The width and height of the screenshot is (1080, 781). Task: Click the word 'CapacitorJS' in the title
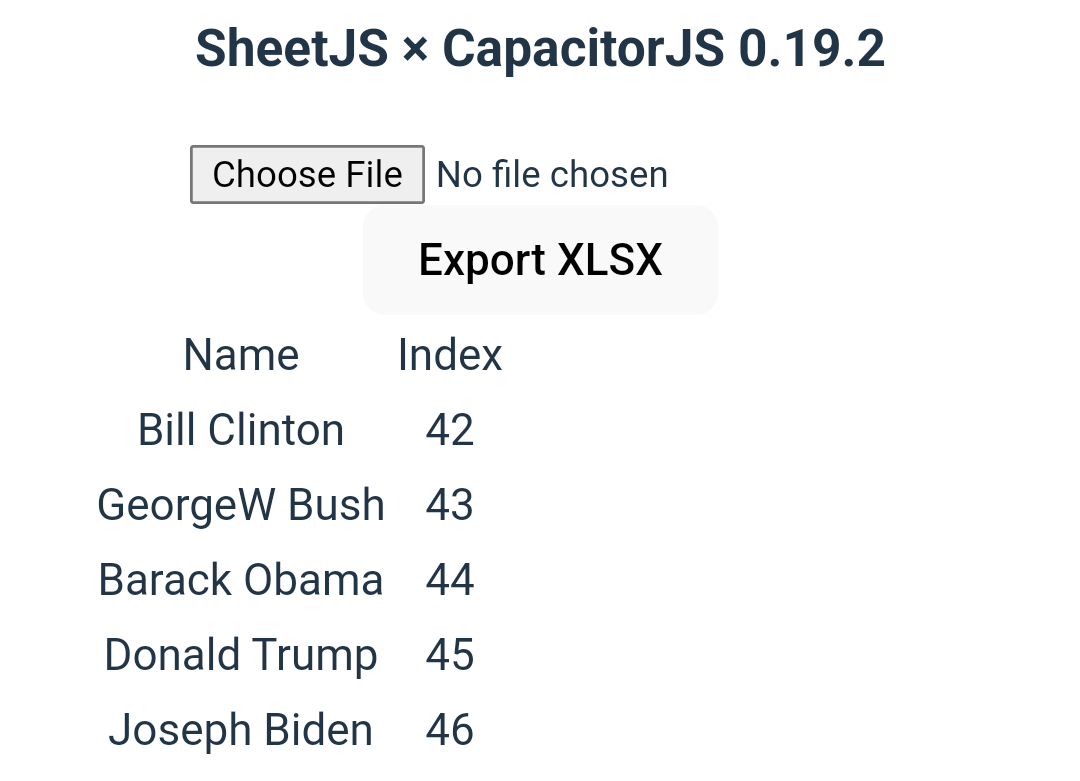(583, 49)
